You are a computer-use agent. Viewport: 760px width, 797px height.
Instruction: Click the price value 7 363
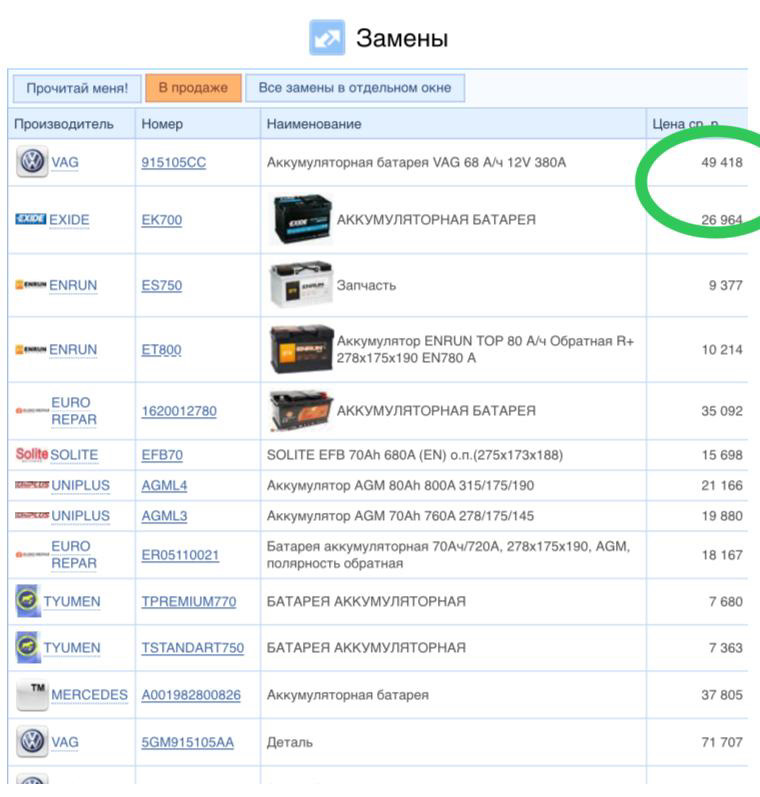[725, 648]
